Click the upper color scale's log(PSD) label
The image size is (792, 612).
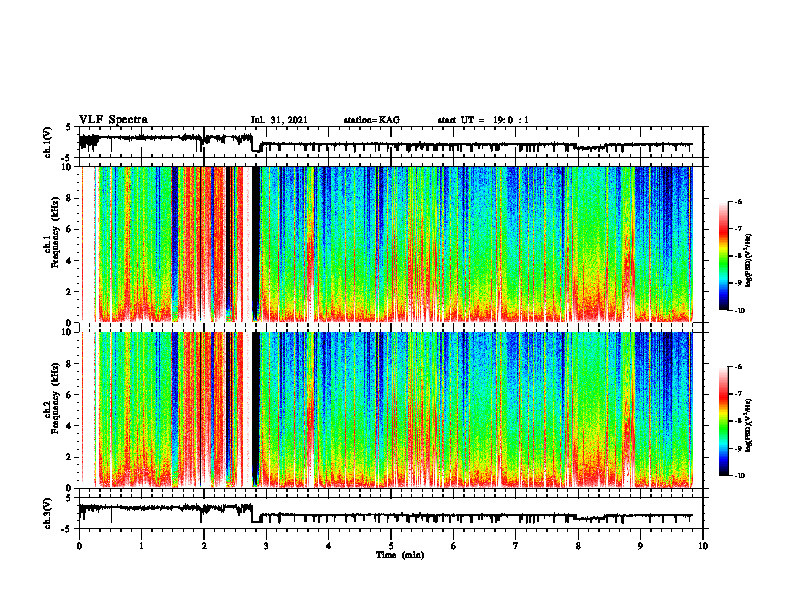749,261
